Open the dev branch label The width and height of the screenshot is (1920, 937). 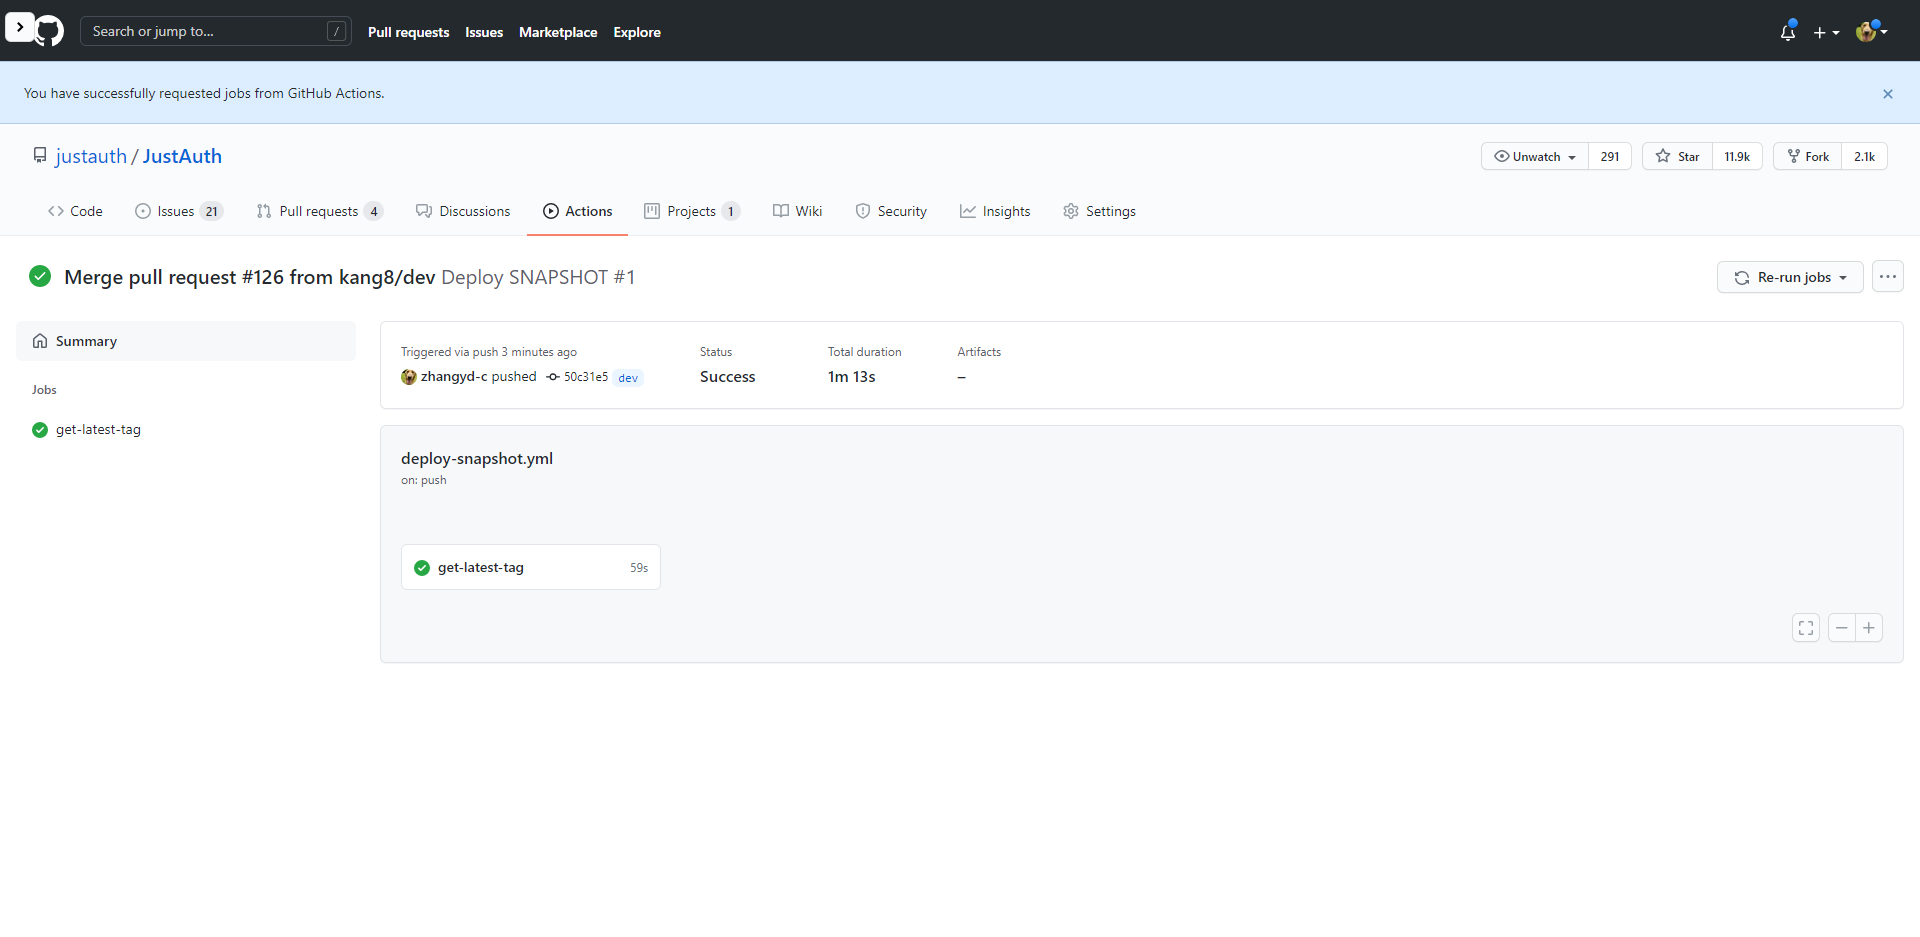(x=628, y=378)
